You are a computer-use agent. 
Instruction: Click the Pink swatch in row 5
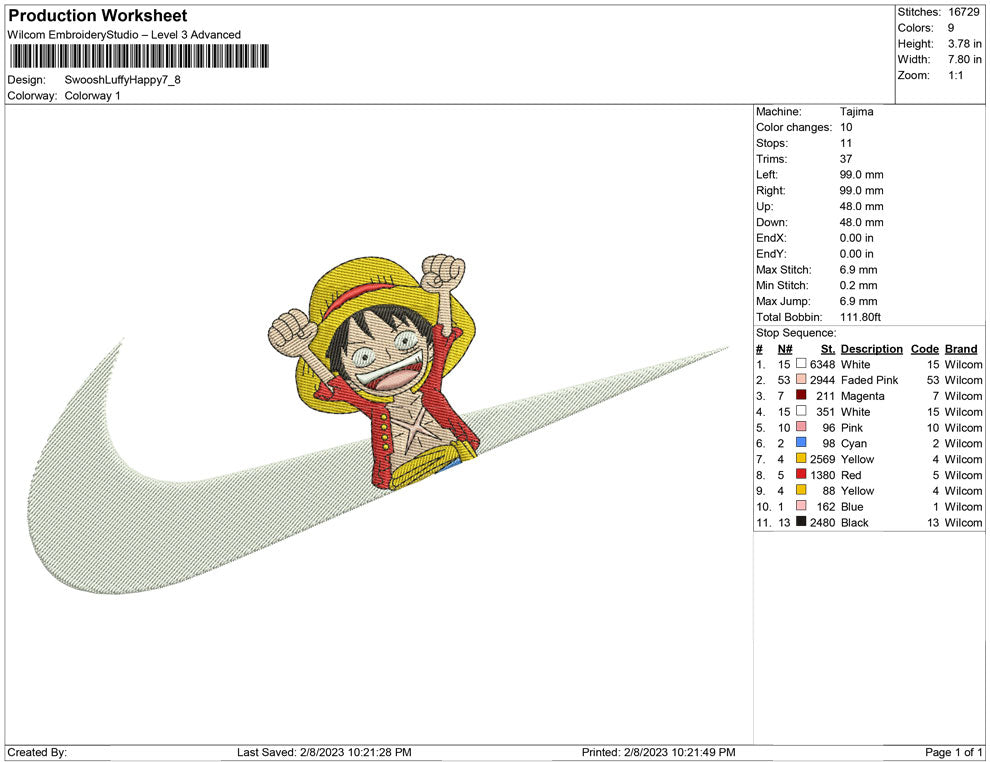(x=801, y=427)
